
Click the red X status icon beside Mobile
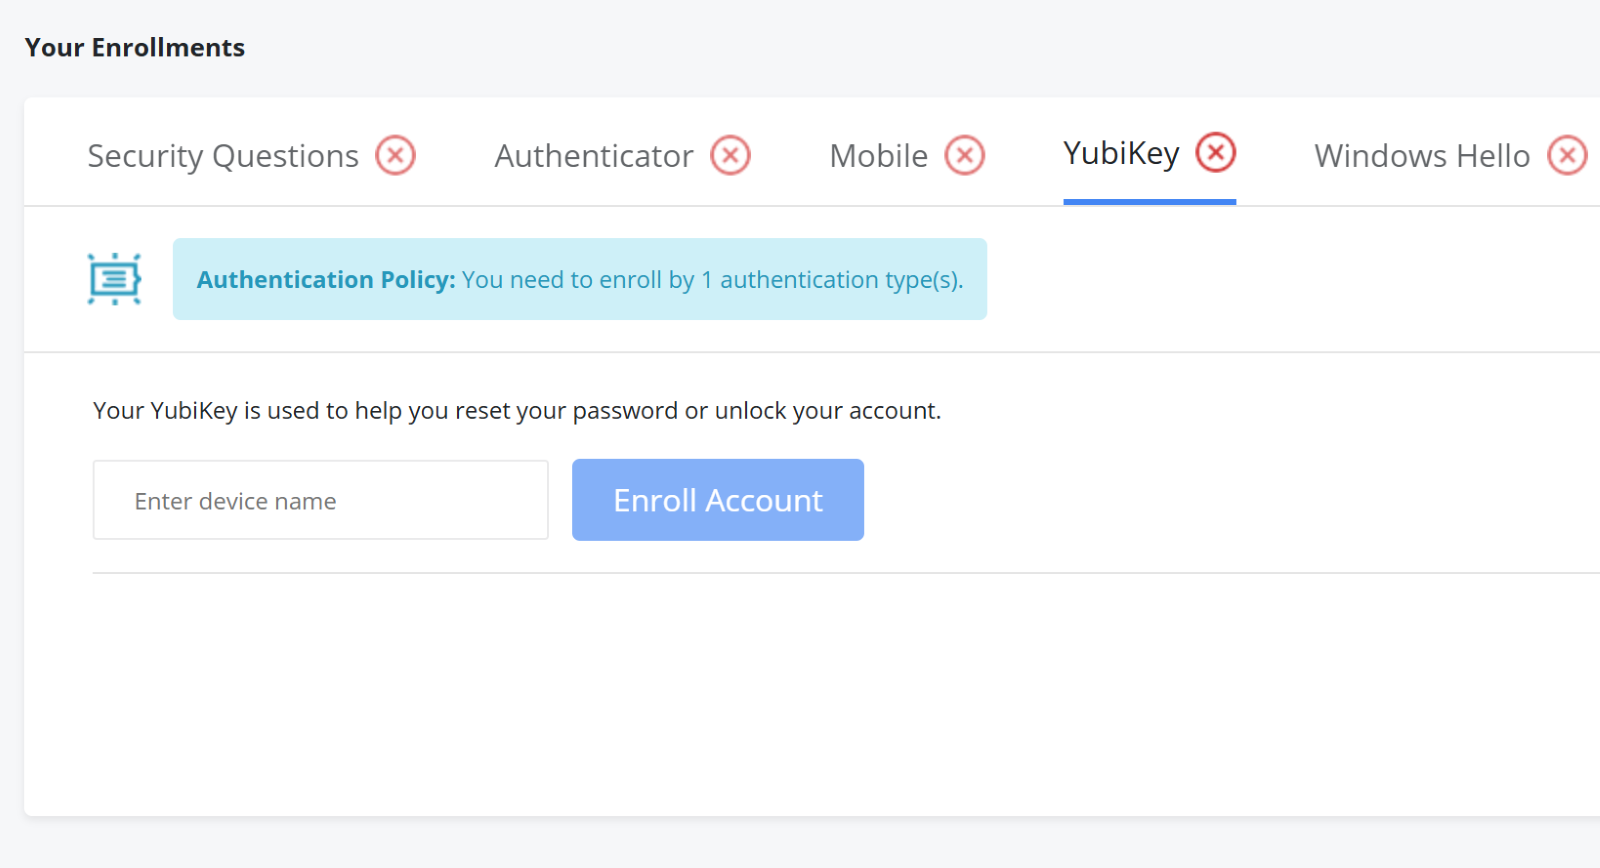pyautogui.click(x=965, y=155)
